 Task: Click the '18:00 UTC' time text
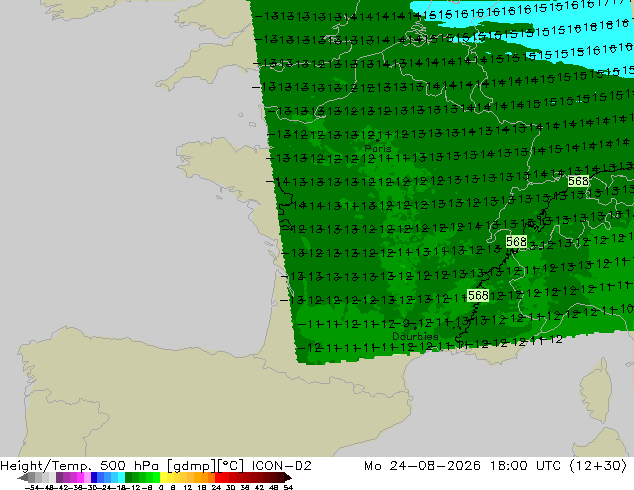pyautogui.click(x=525, y=466)
